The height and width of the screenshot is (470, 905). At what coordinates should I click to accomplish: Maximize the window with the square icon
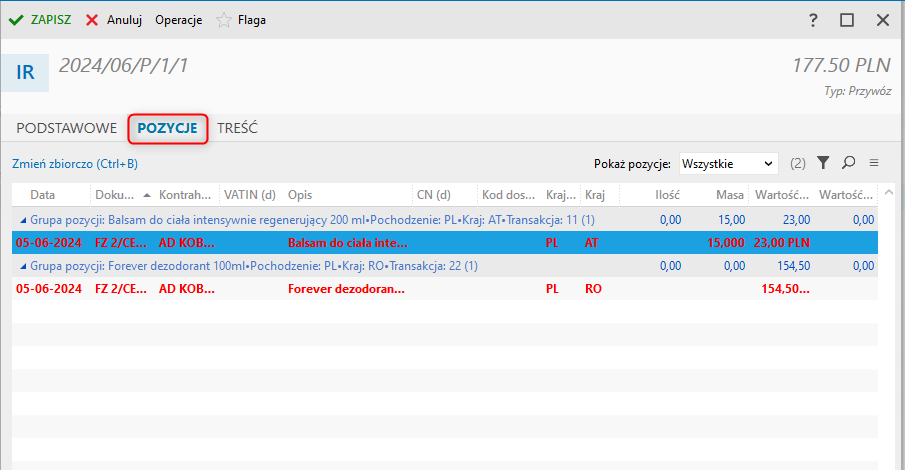tap(847, 20)
